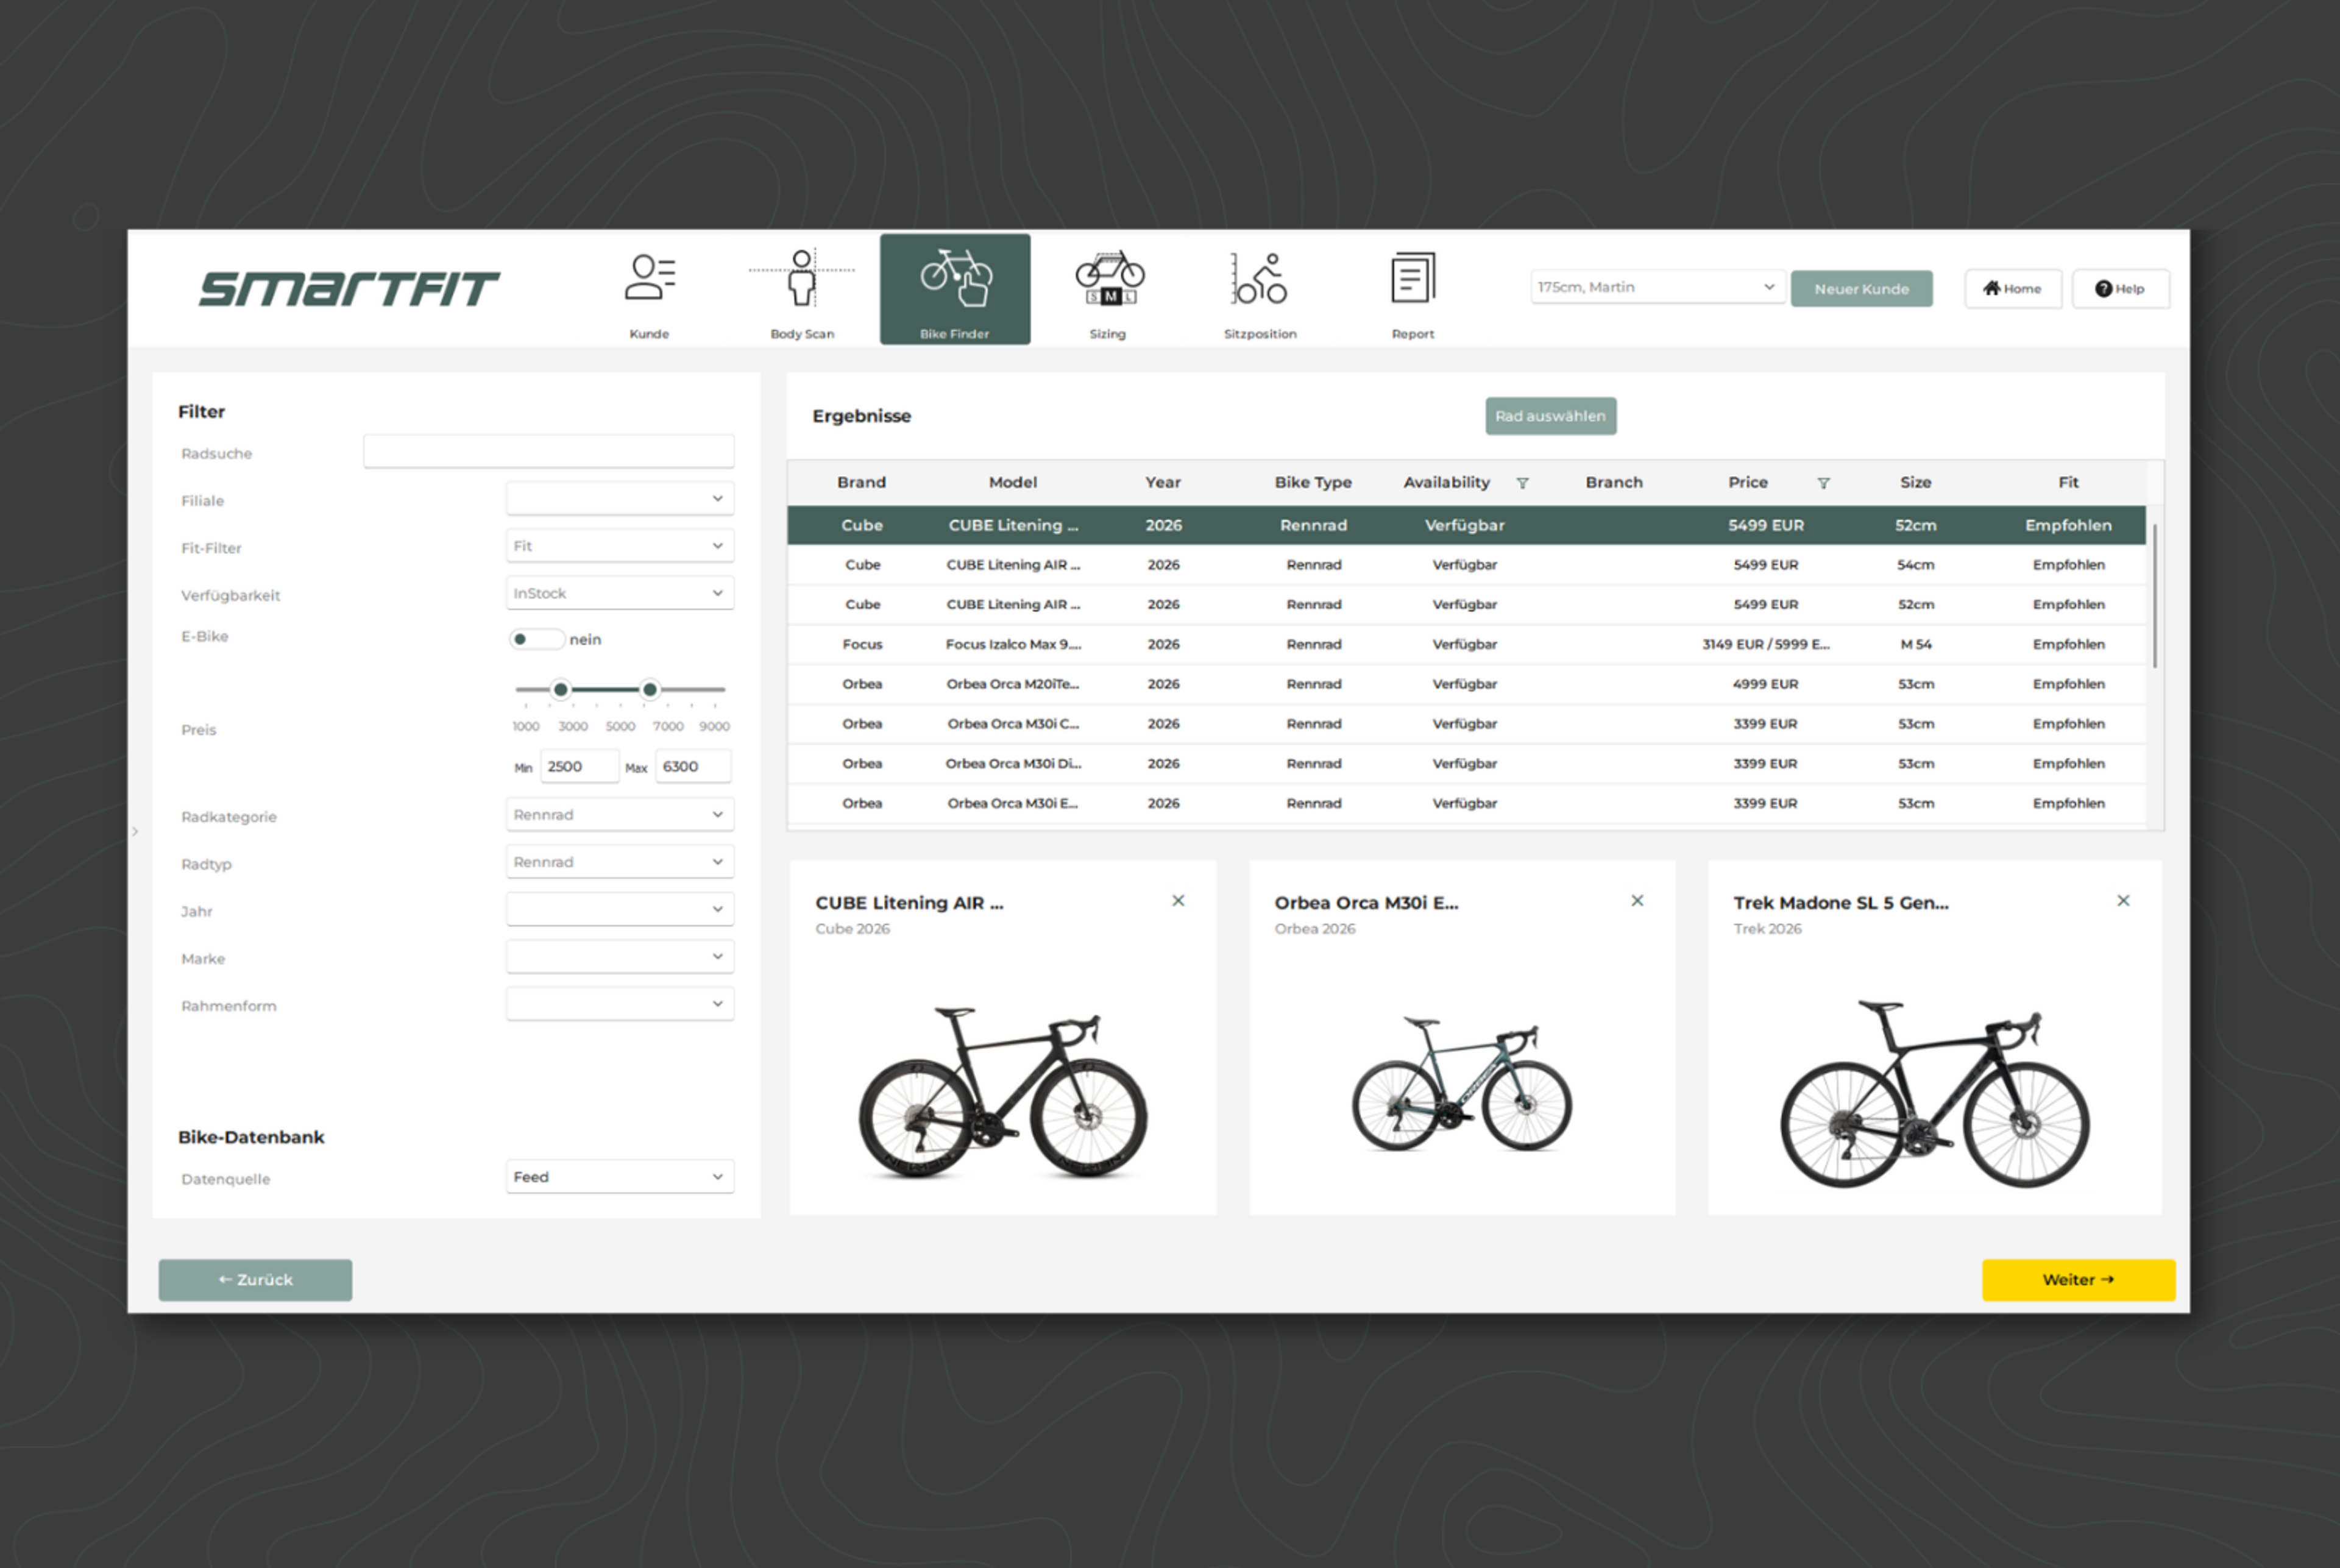Open the customer selector 175cm, Martin
The image size is (2340, 1568).
(1656, 287)
